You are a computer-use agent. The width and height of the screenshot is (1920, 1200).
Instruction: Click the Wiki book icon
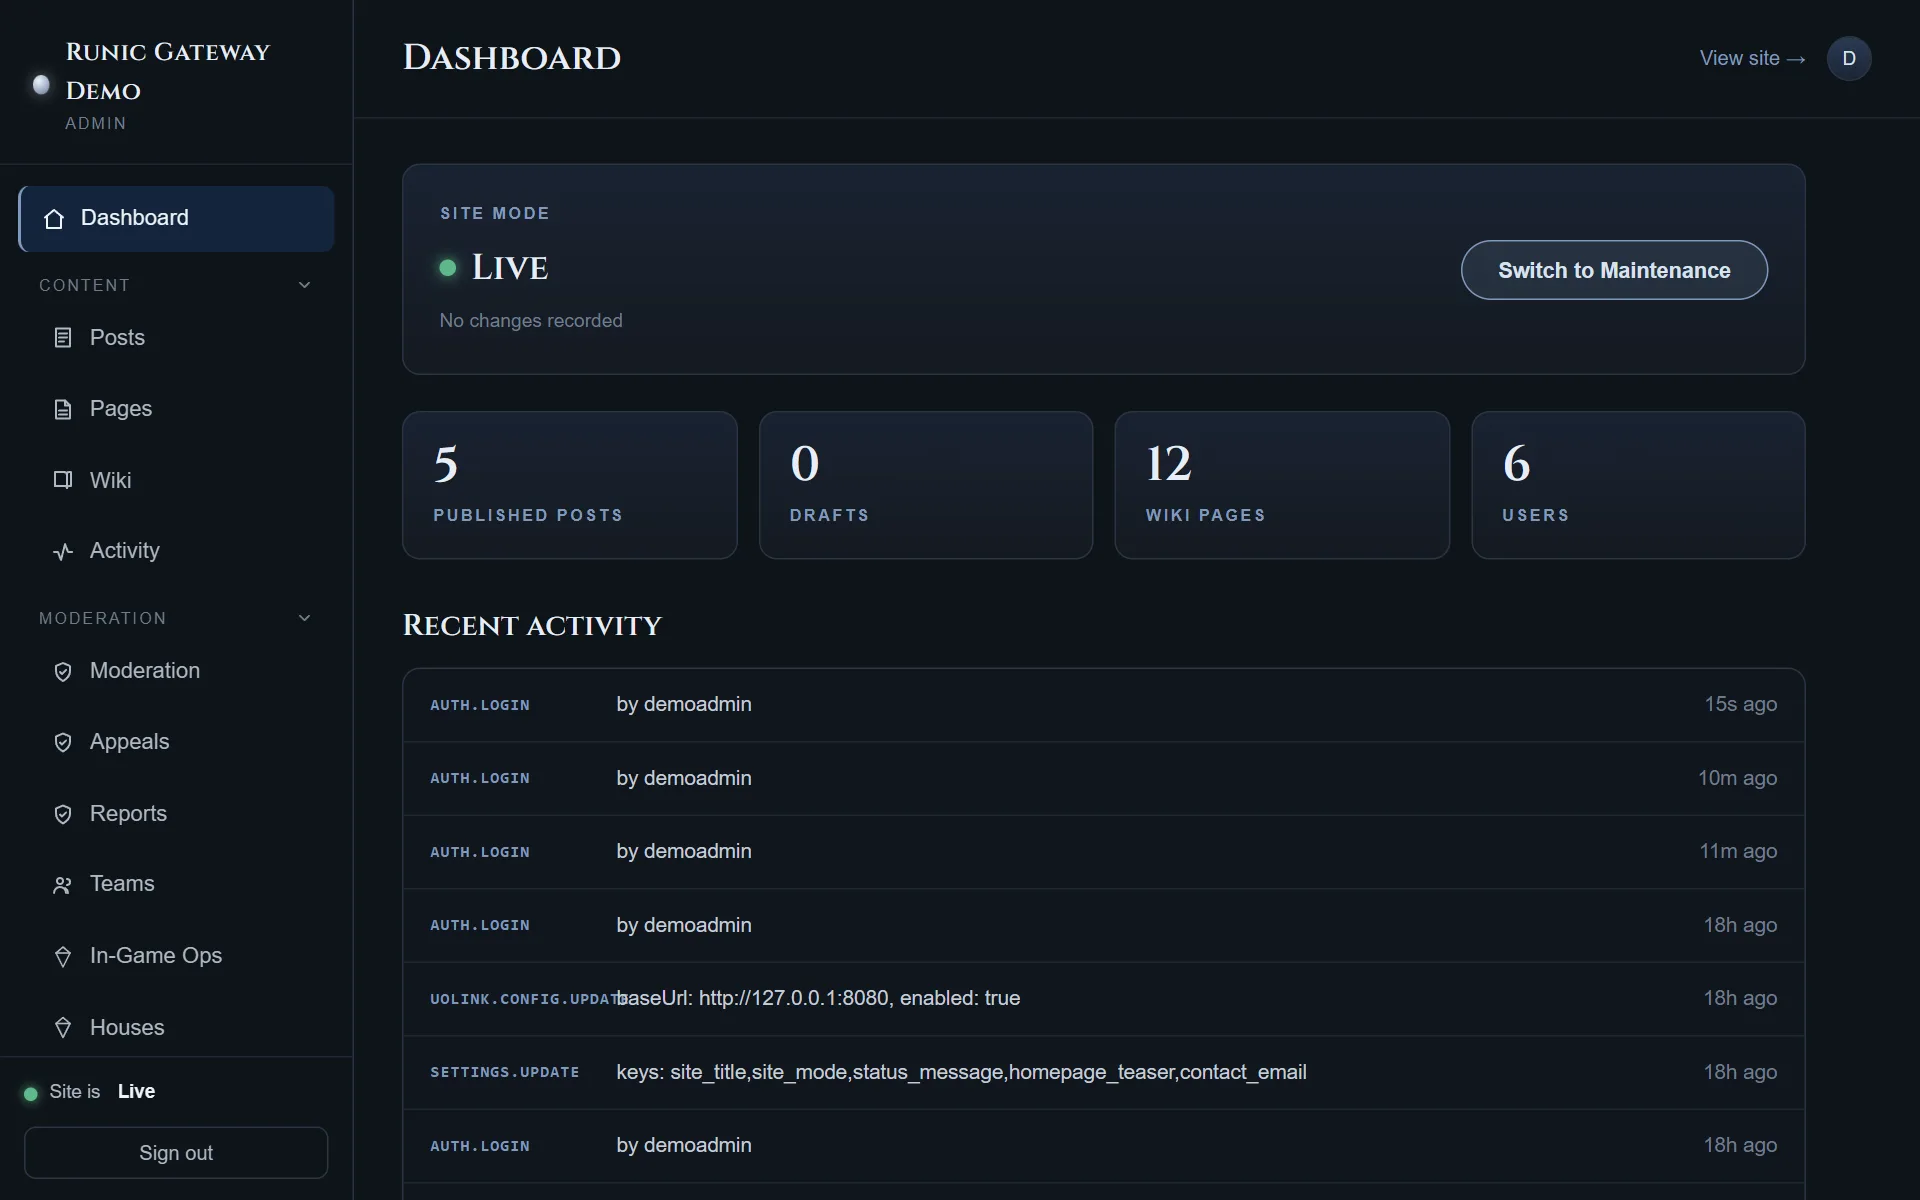[63, 480]
